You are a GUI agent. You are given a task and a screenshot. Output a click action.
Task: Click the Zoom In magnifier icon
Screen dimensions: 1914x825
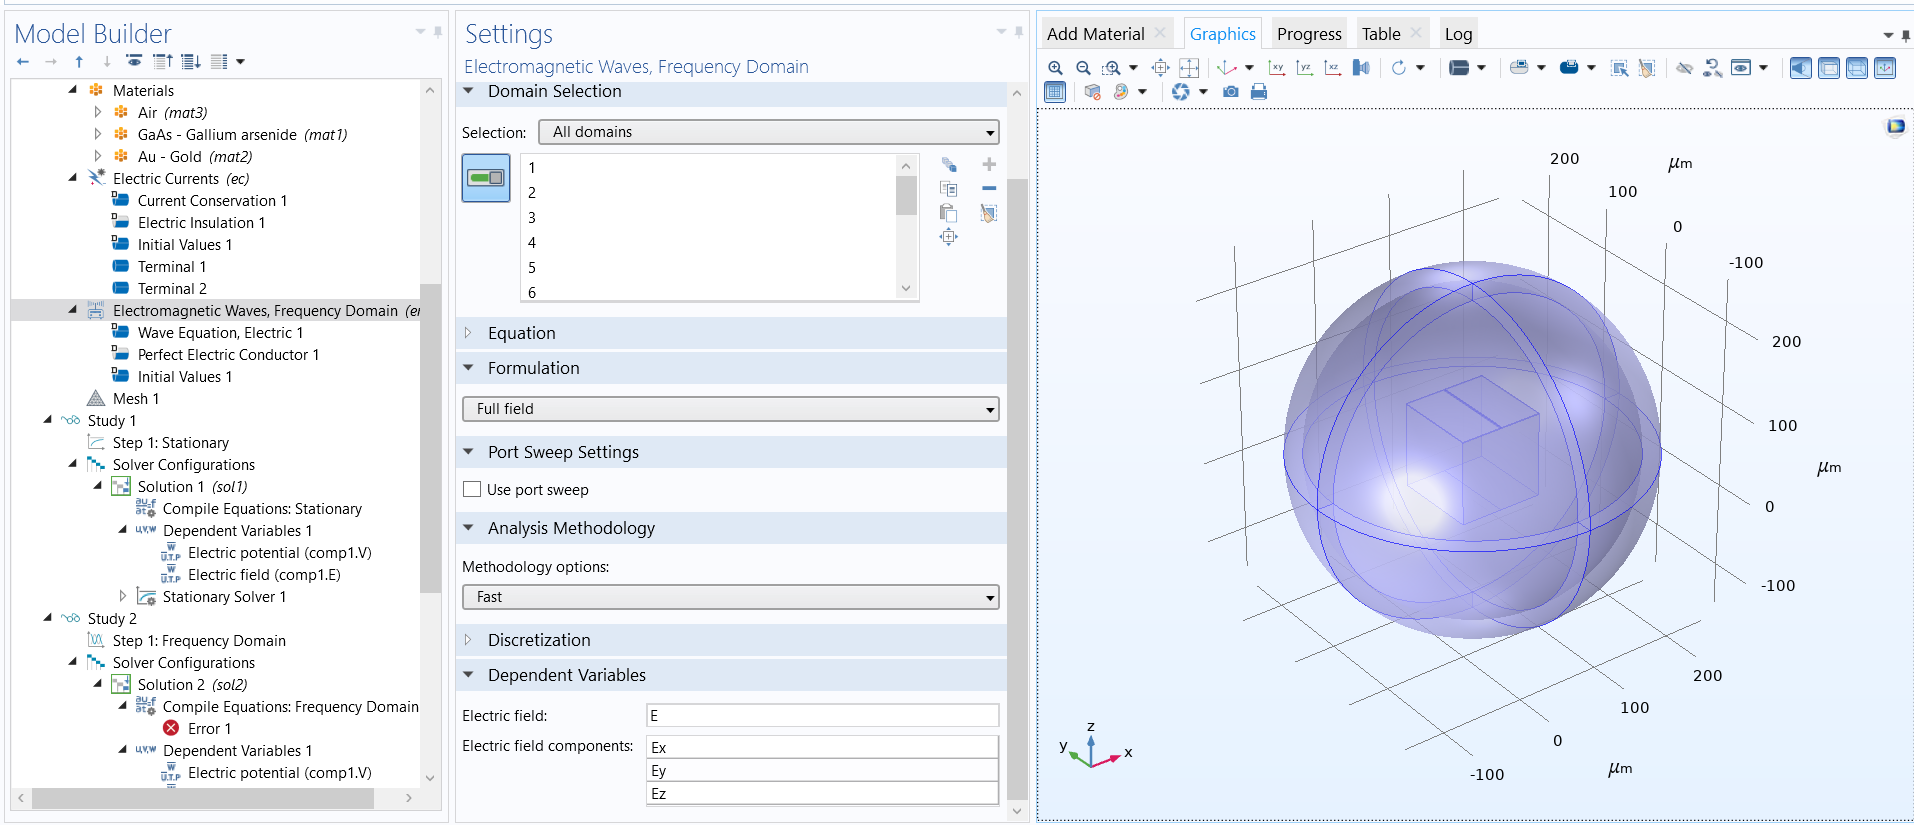1055,68
